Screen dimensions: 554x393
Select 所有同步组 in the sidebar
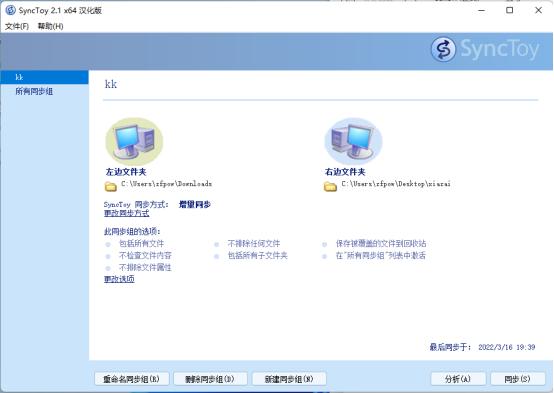coord(34,92)
